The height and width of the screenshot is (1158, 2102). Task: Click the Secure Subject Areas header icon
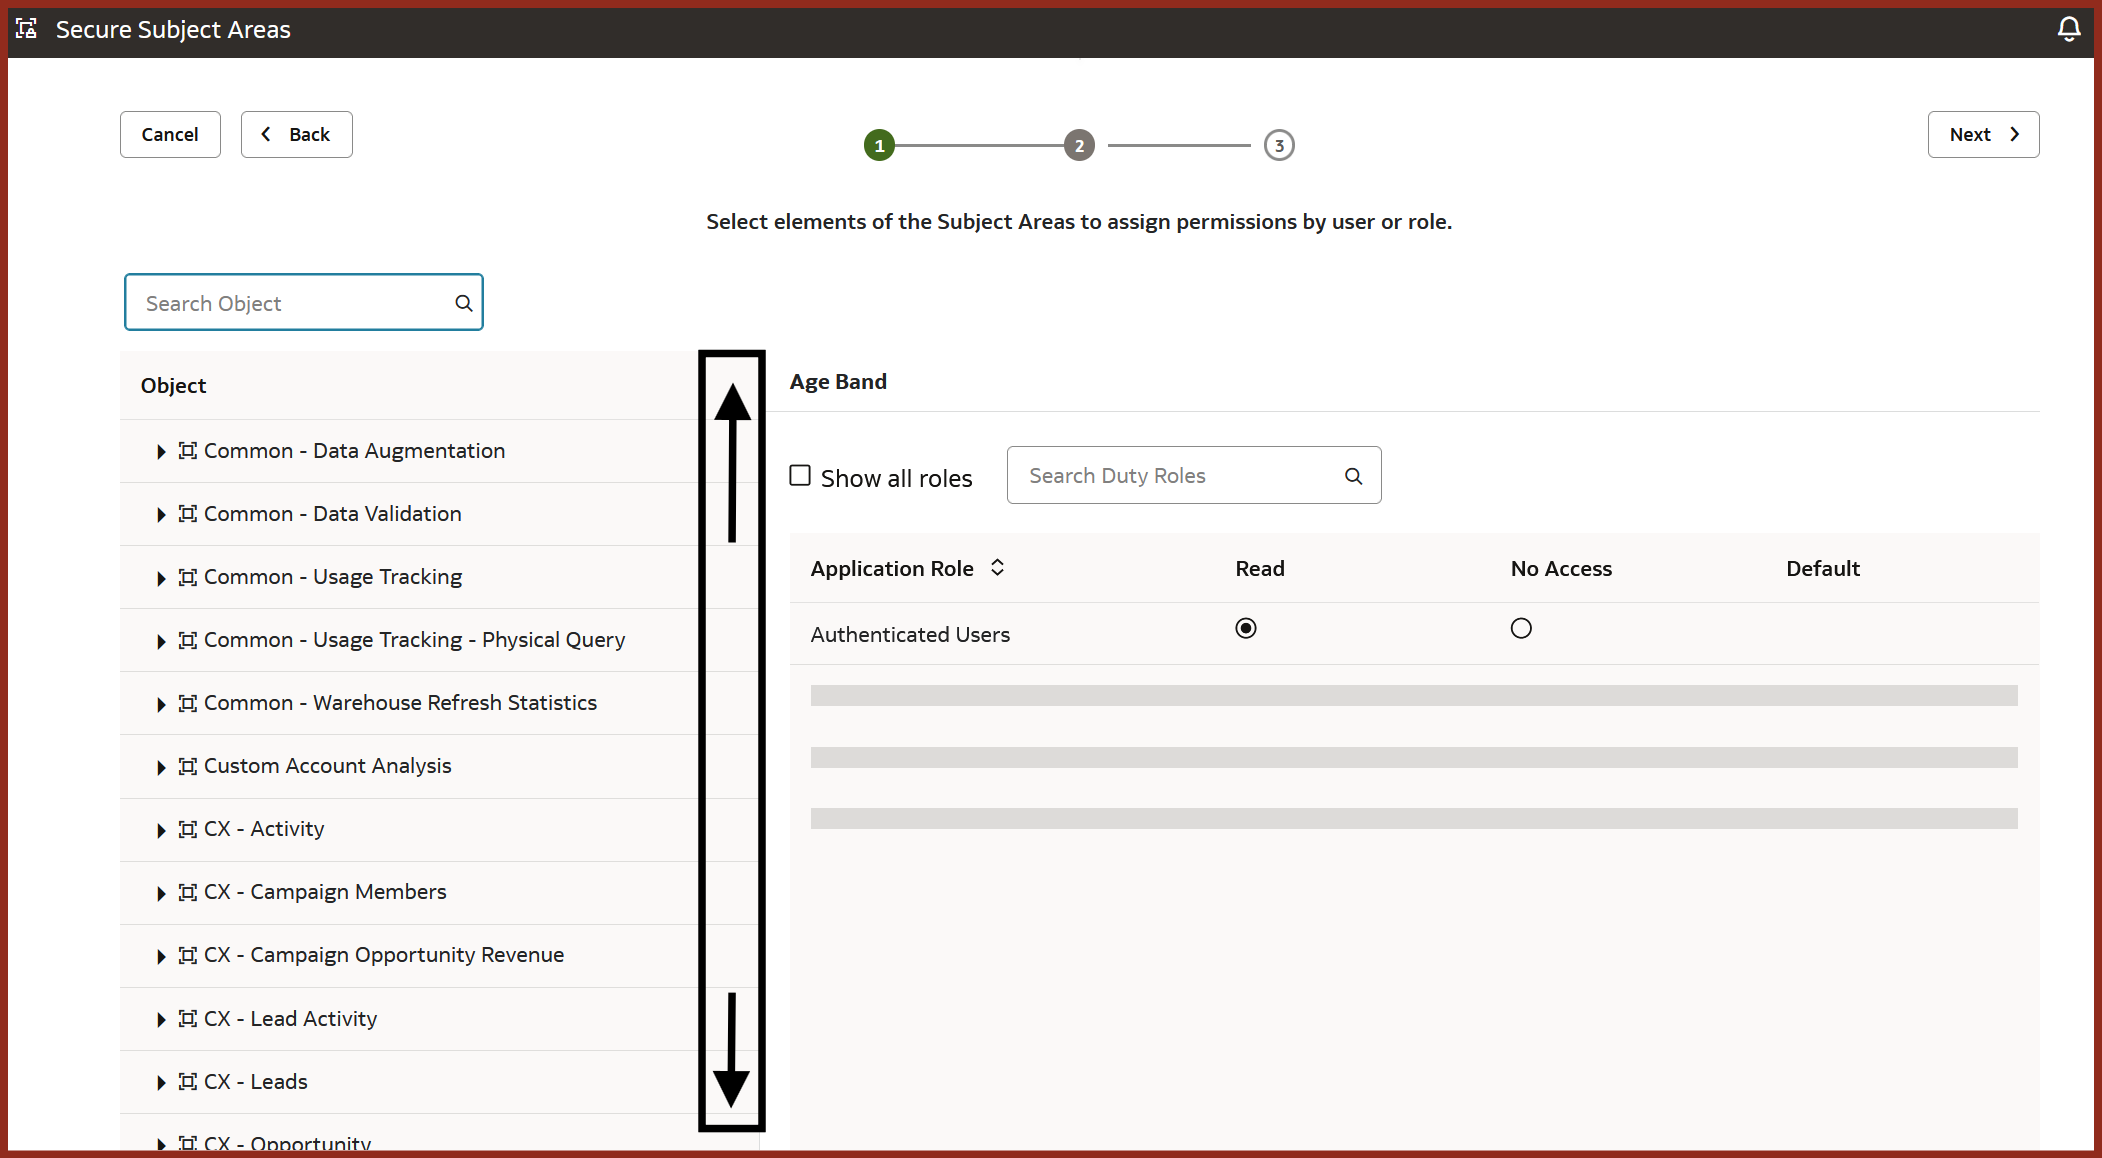[x=27, y=29]
